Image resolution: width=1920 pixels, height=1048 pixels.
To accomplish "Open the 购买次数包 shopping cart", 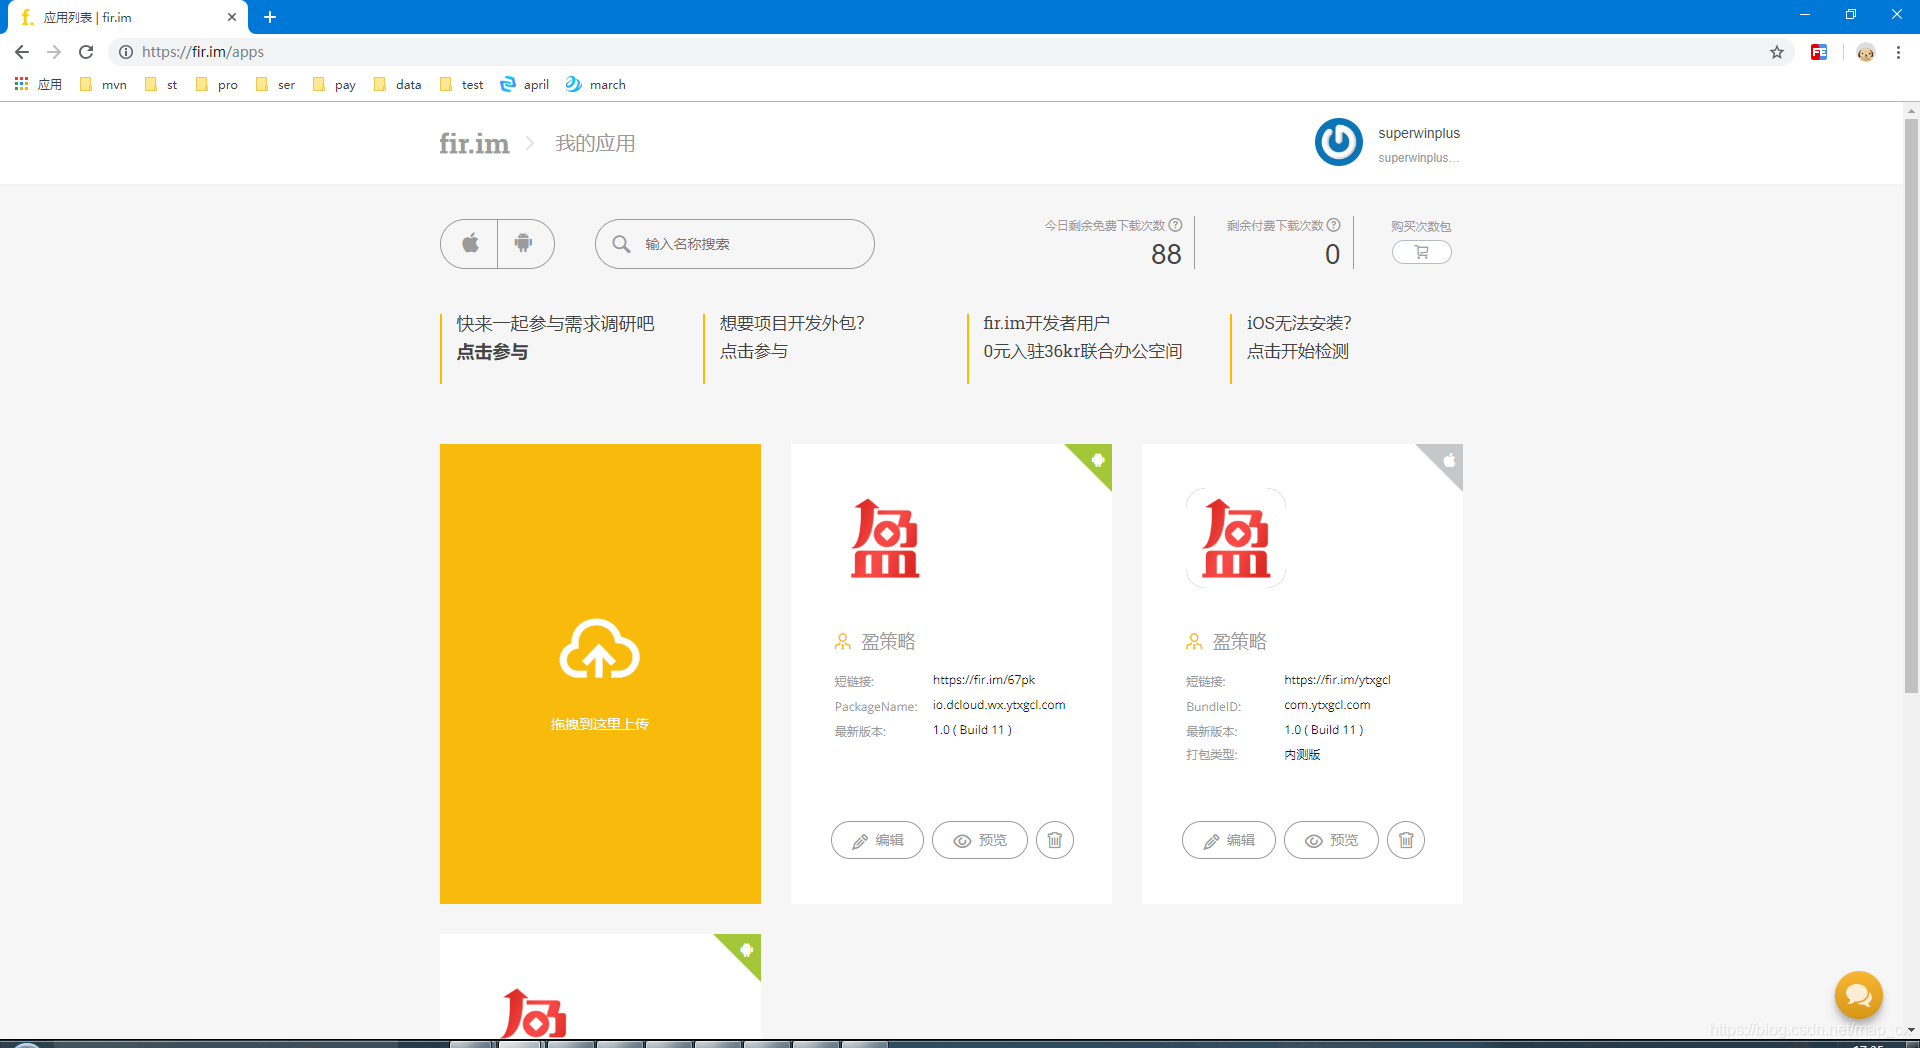I will pyautogui.click(x=1420, y=252).
